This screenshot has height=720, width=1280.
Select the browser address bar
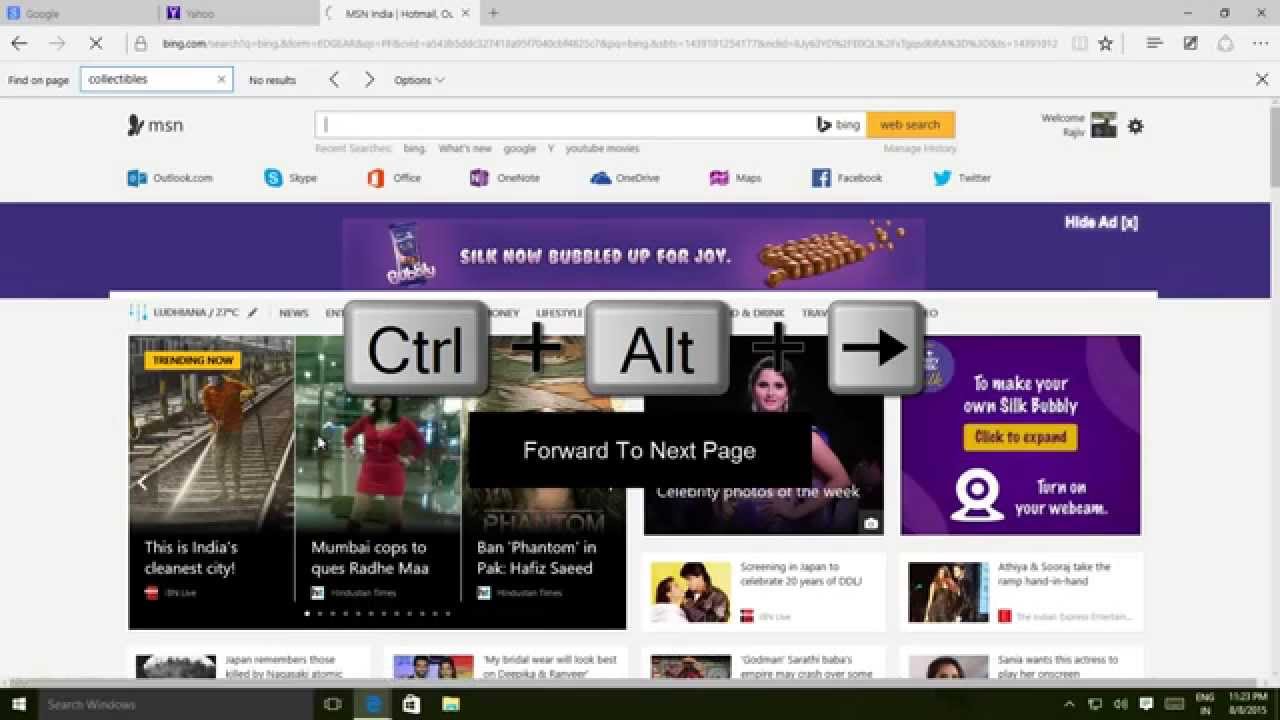pos(608,43)
